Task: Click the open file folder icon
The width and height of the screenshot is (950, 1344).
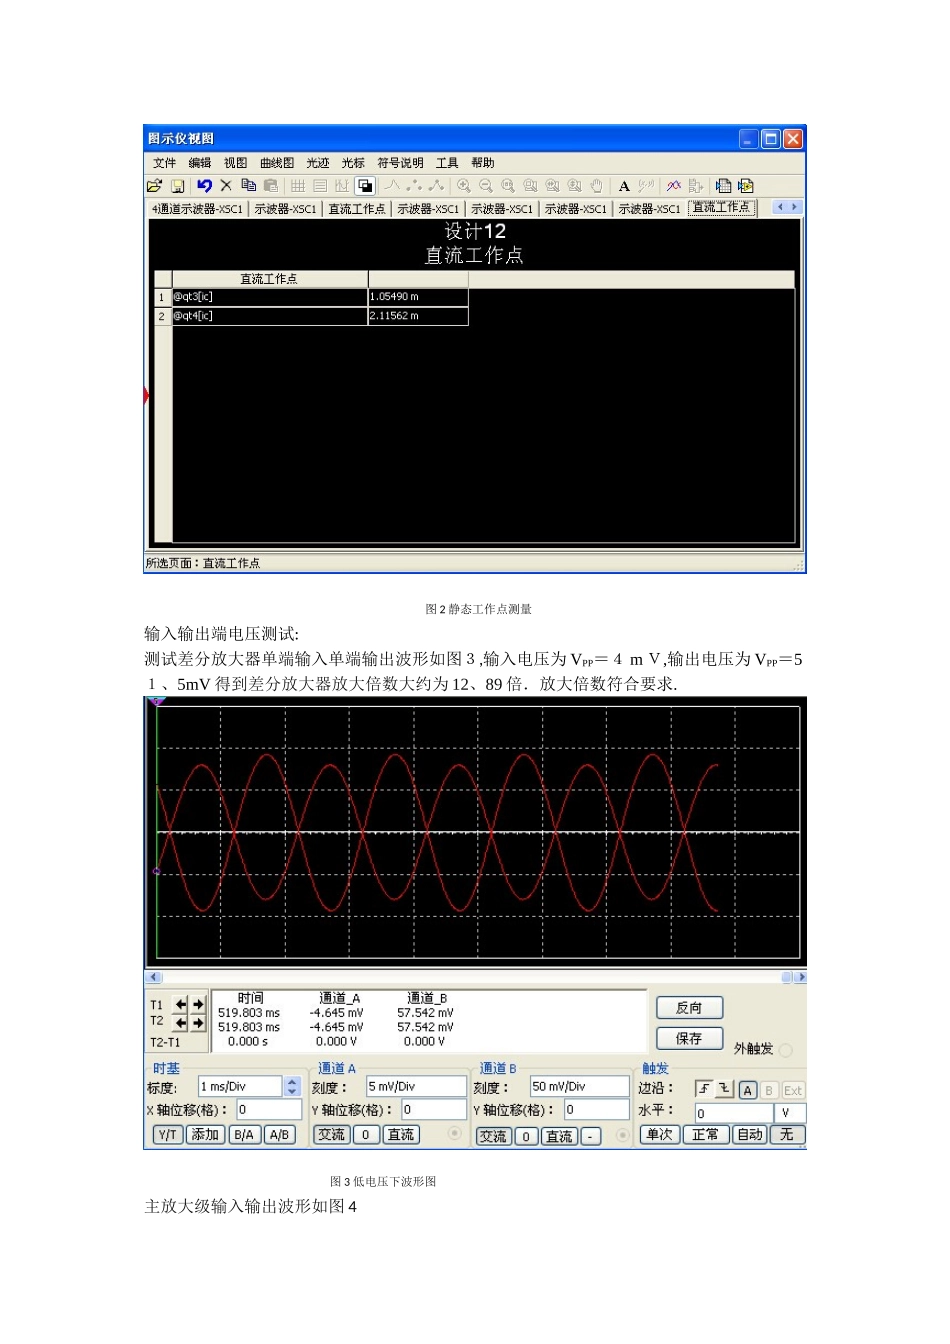Action: (154, 186)
